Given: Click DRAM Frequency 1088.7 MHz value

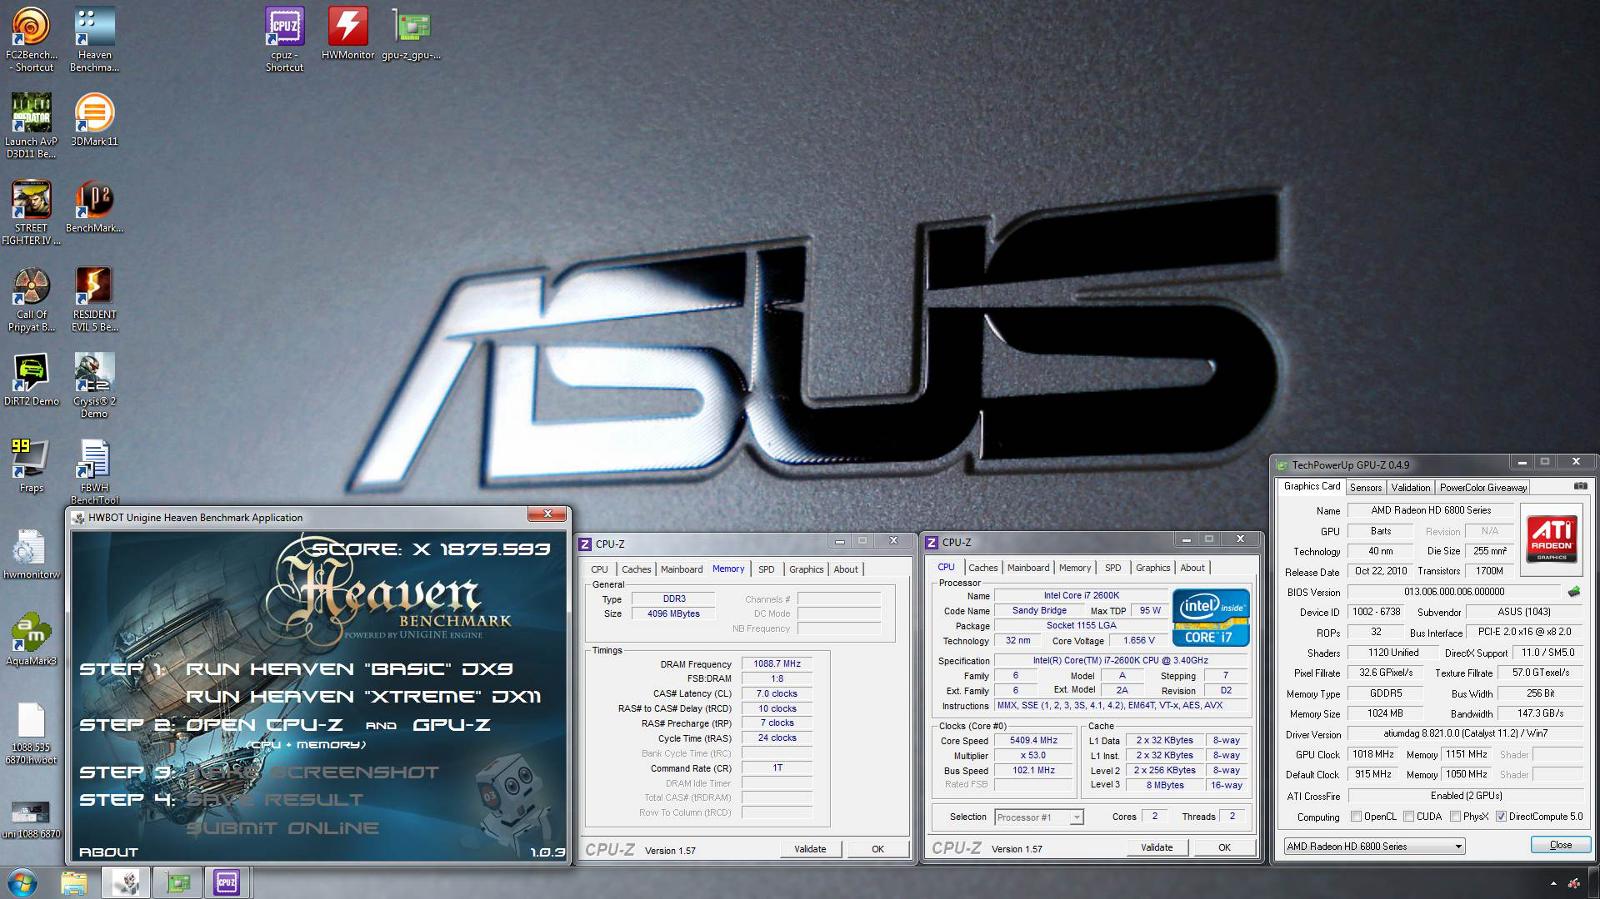Looking at the screenshot, I should pos(777,664).
